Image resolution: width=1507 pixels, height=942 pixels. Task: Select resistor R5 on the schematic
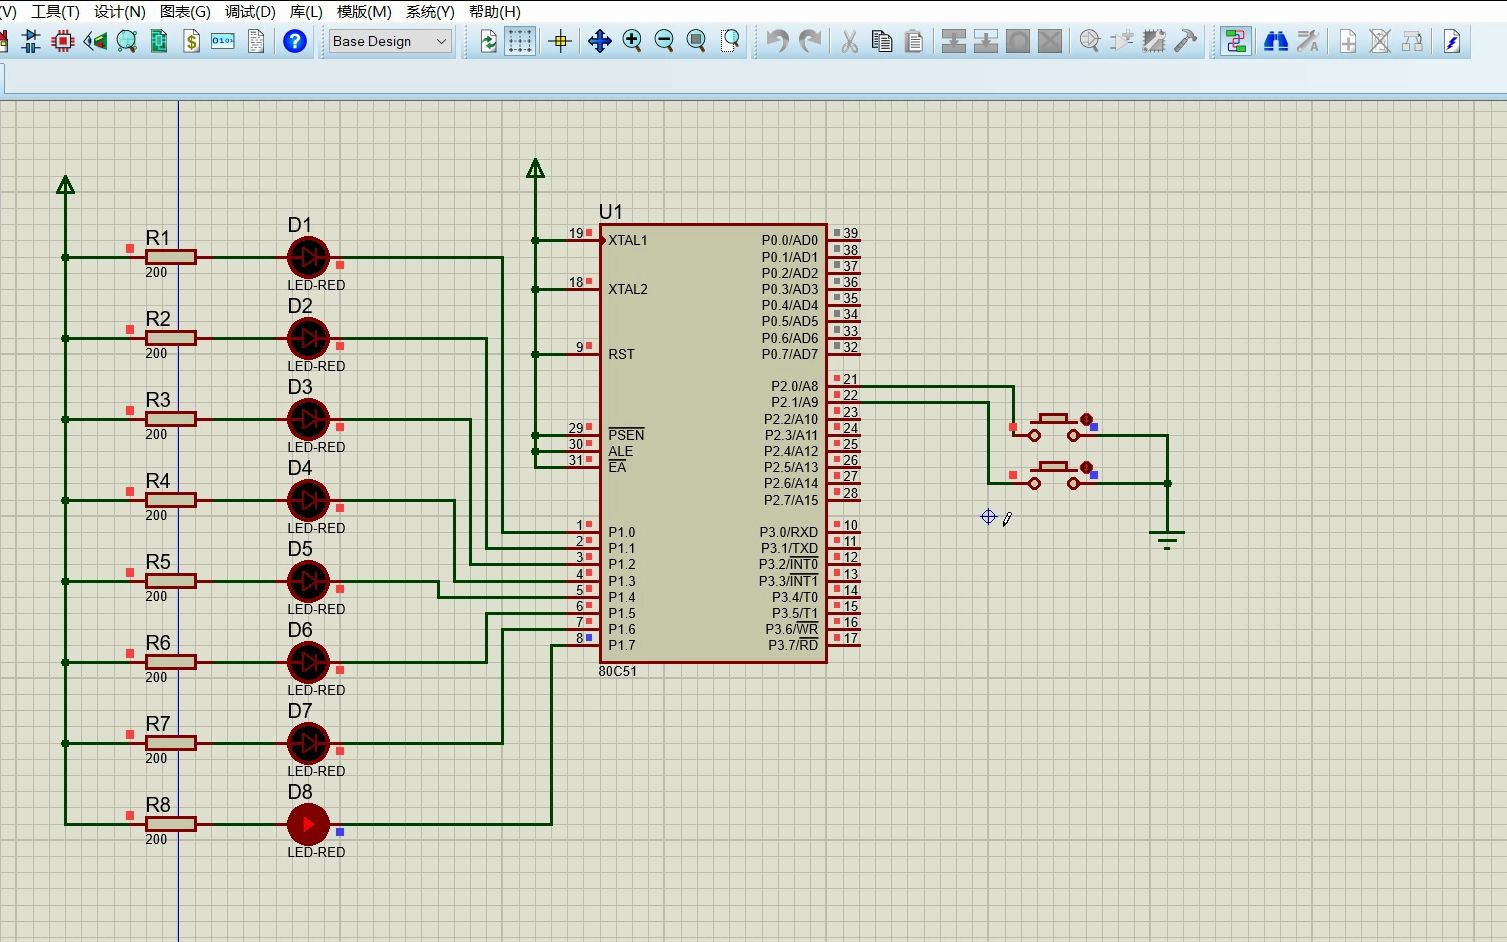click(171, 581)
